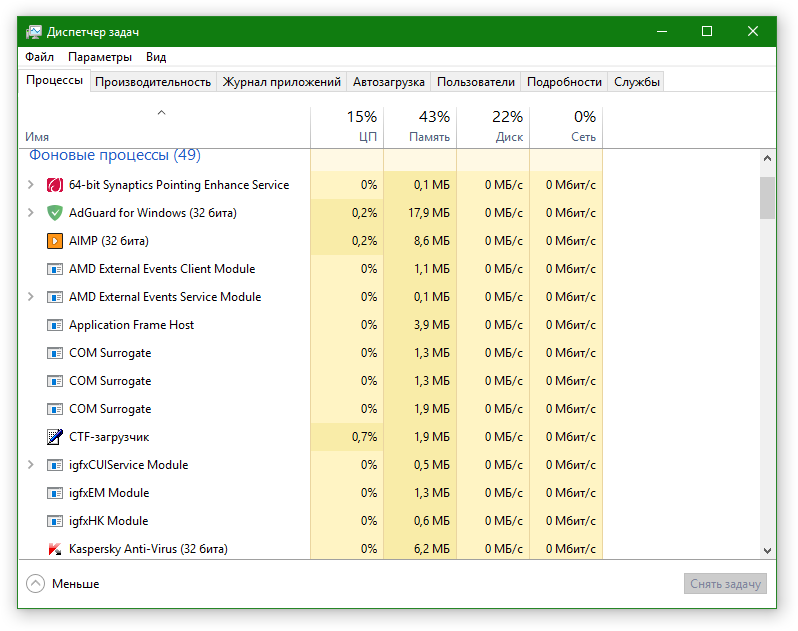This screenshot has height=631, width=798.
Task: Collapse details with the Меньше circle arrow
Action: [36, 584]
